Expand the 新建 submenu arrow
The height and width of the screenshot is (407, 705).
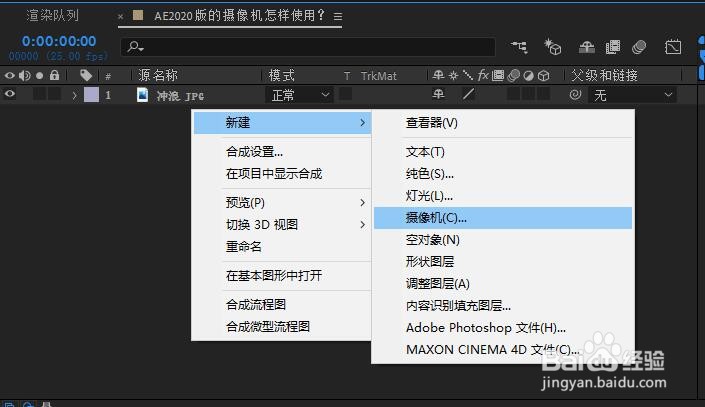362,122
